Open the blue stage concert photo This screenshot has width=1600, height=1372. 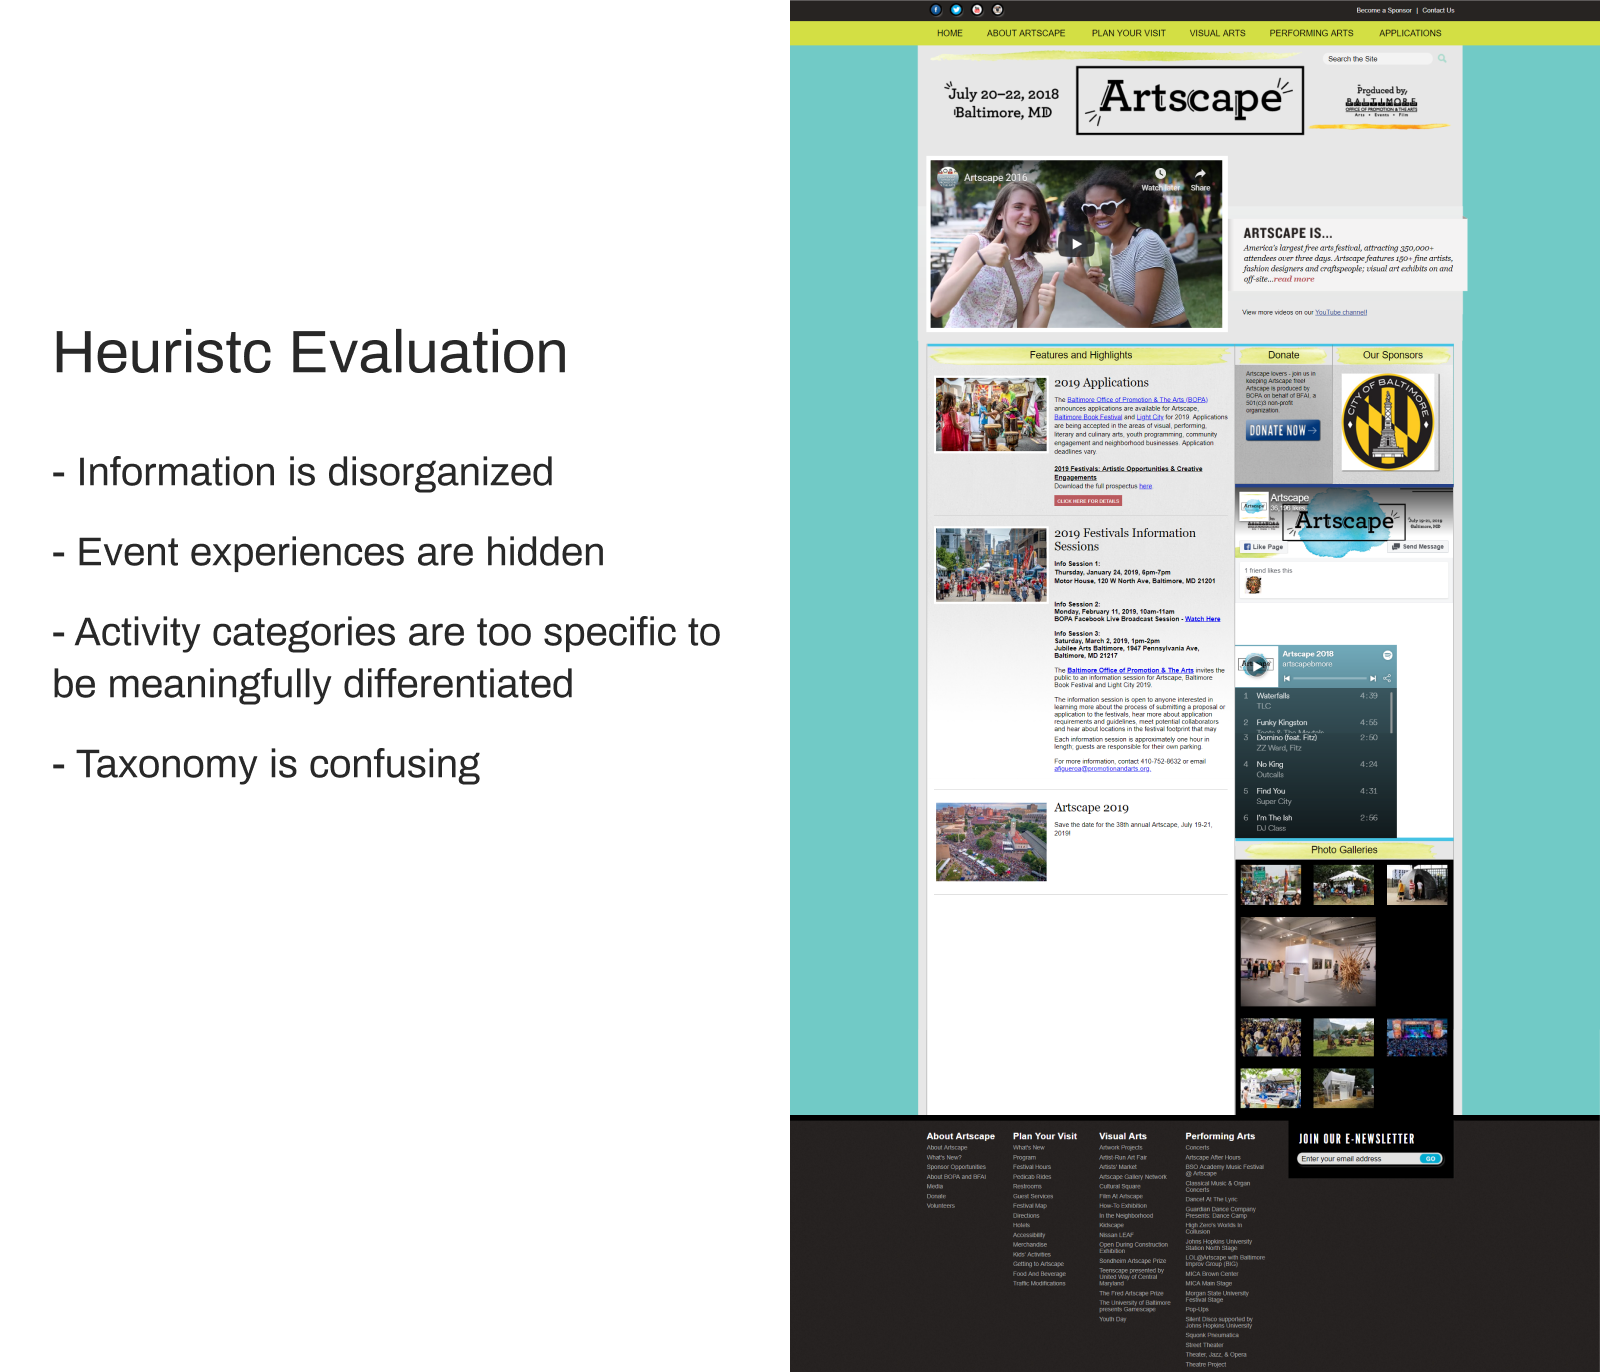click(x=1417, y=1038)
